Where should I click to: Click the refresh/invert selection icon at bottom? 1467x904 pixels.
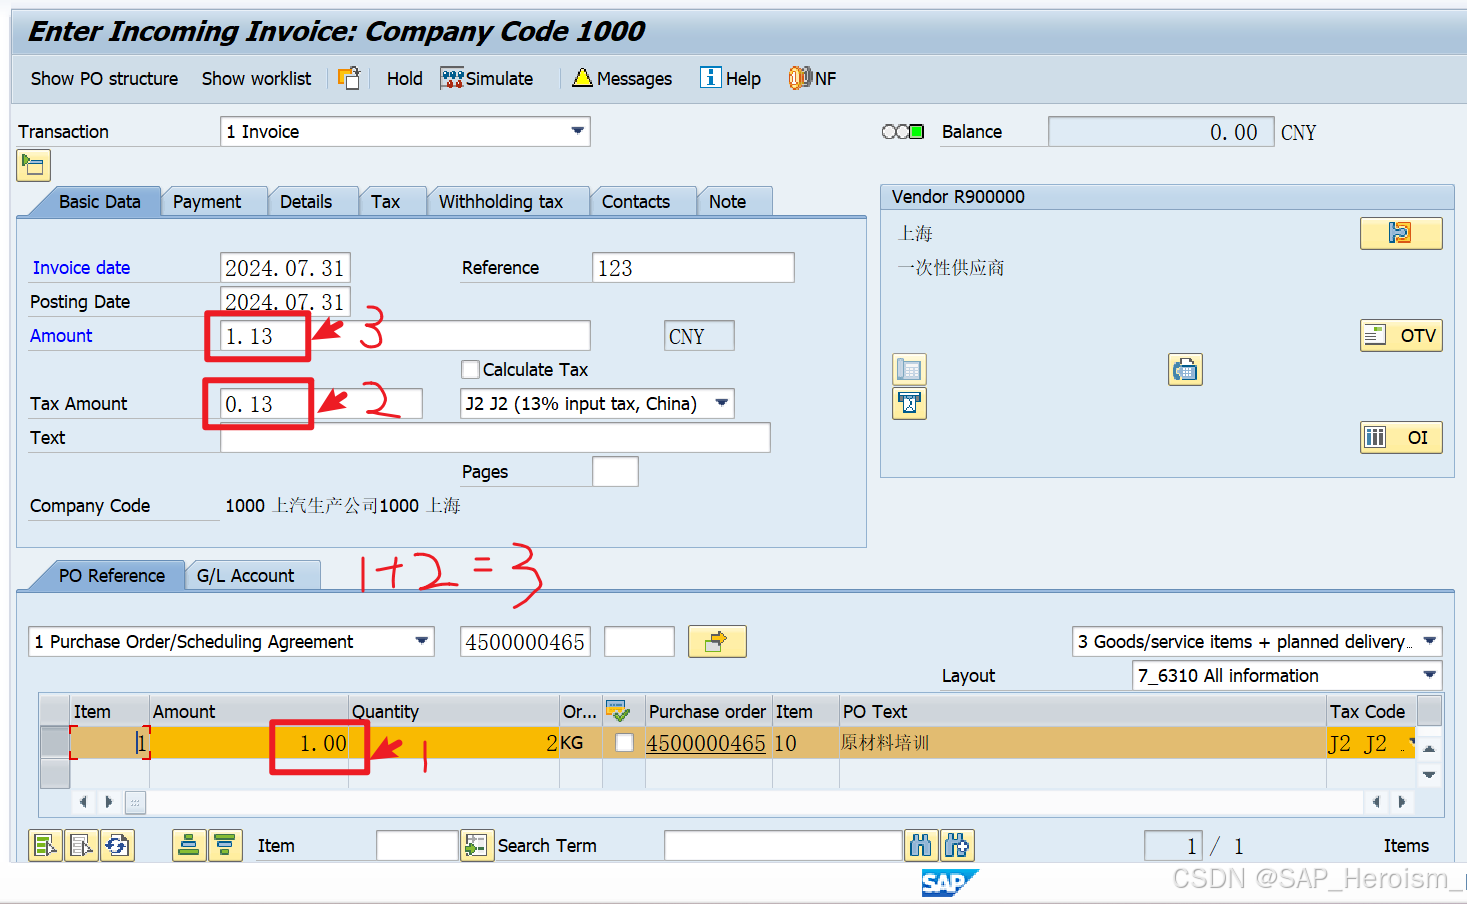click(x=117, y=845)
